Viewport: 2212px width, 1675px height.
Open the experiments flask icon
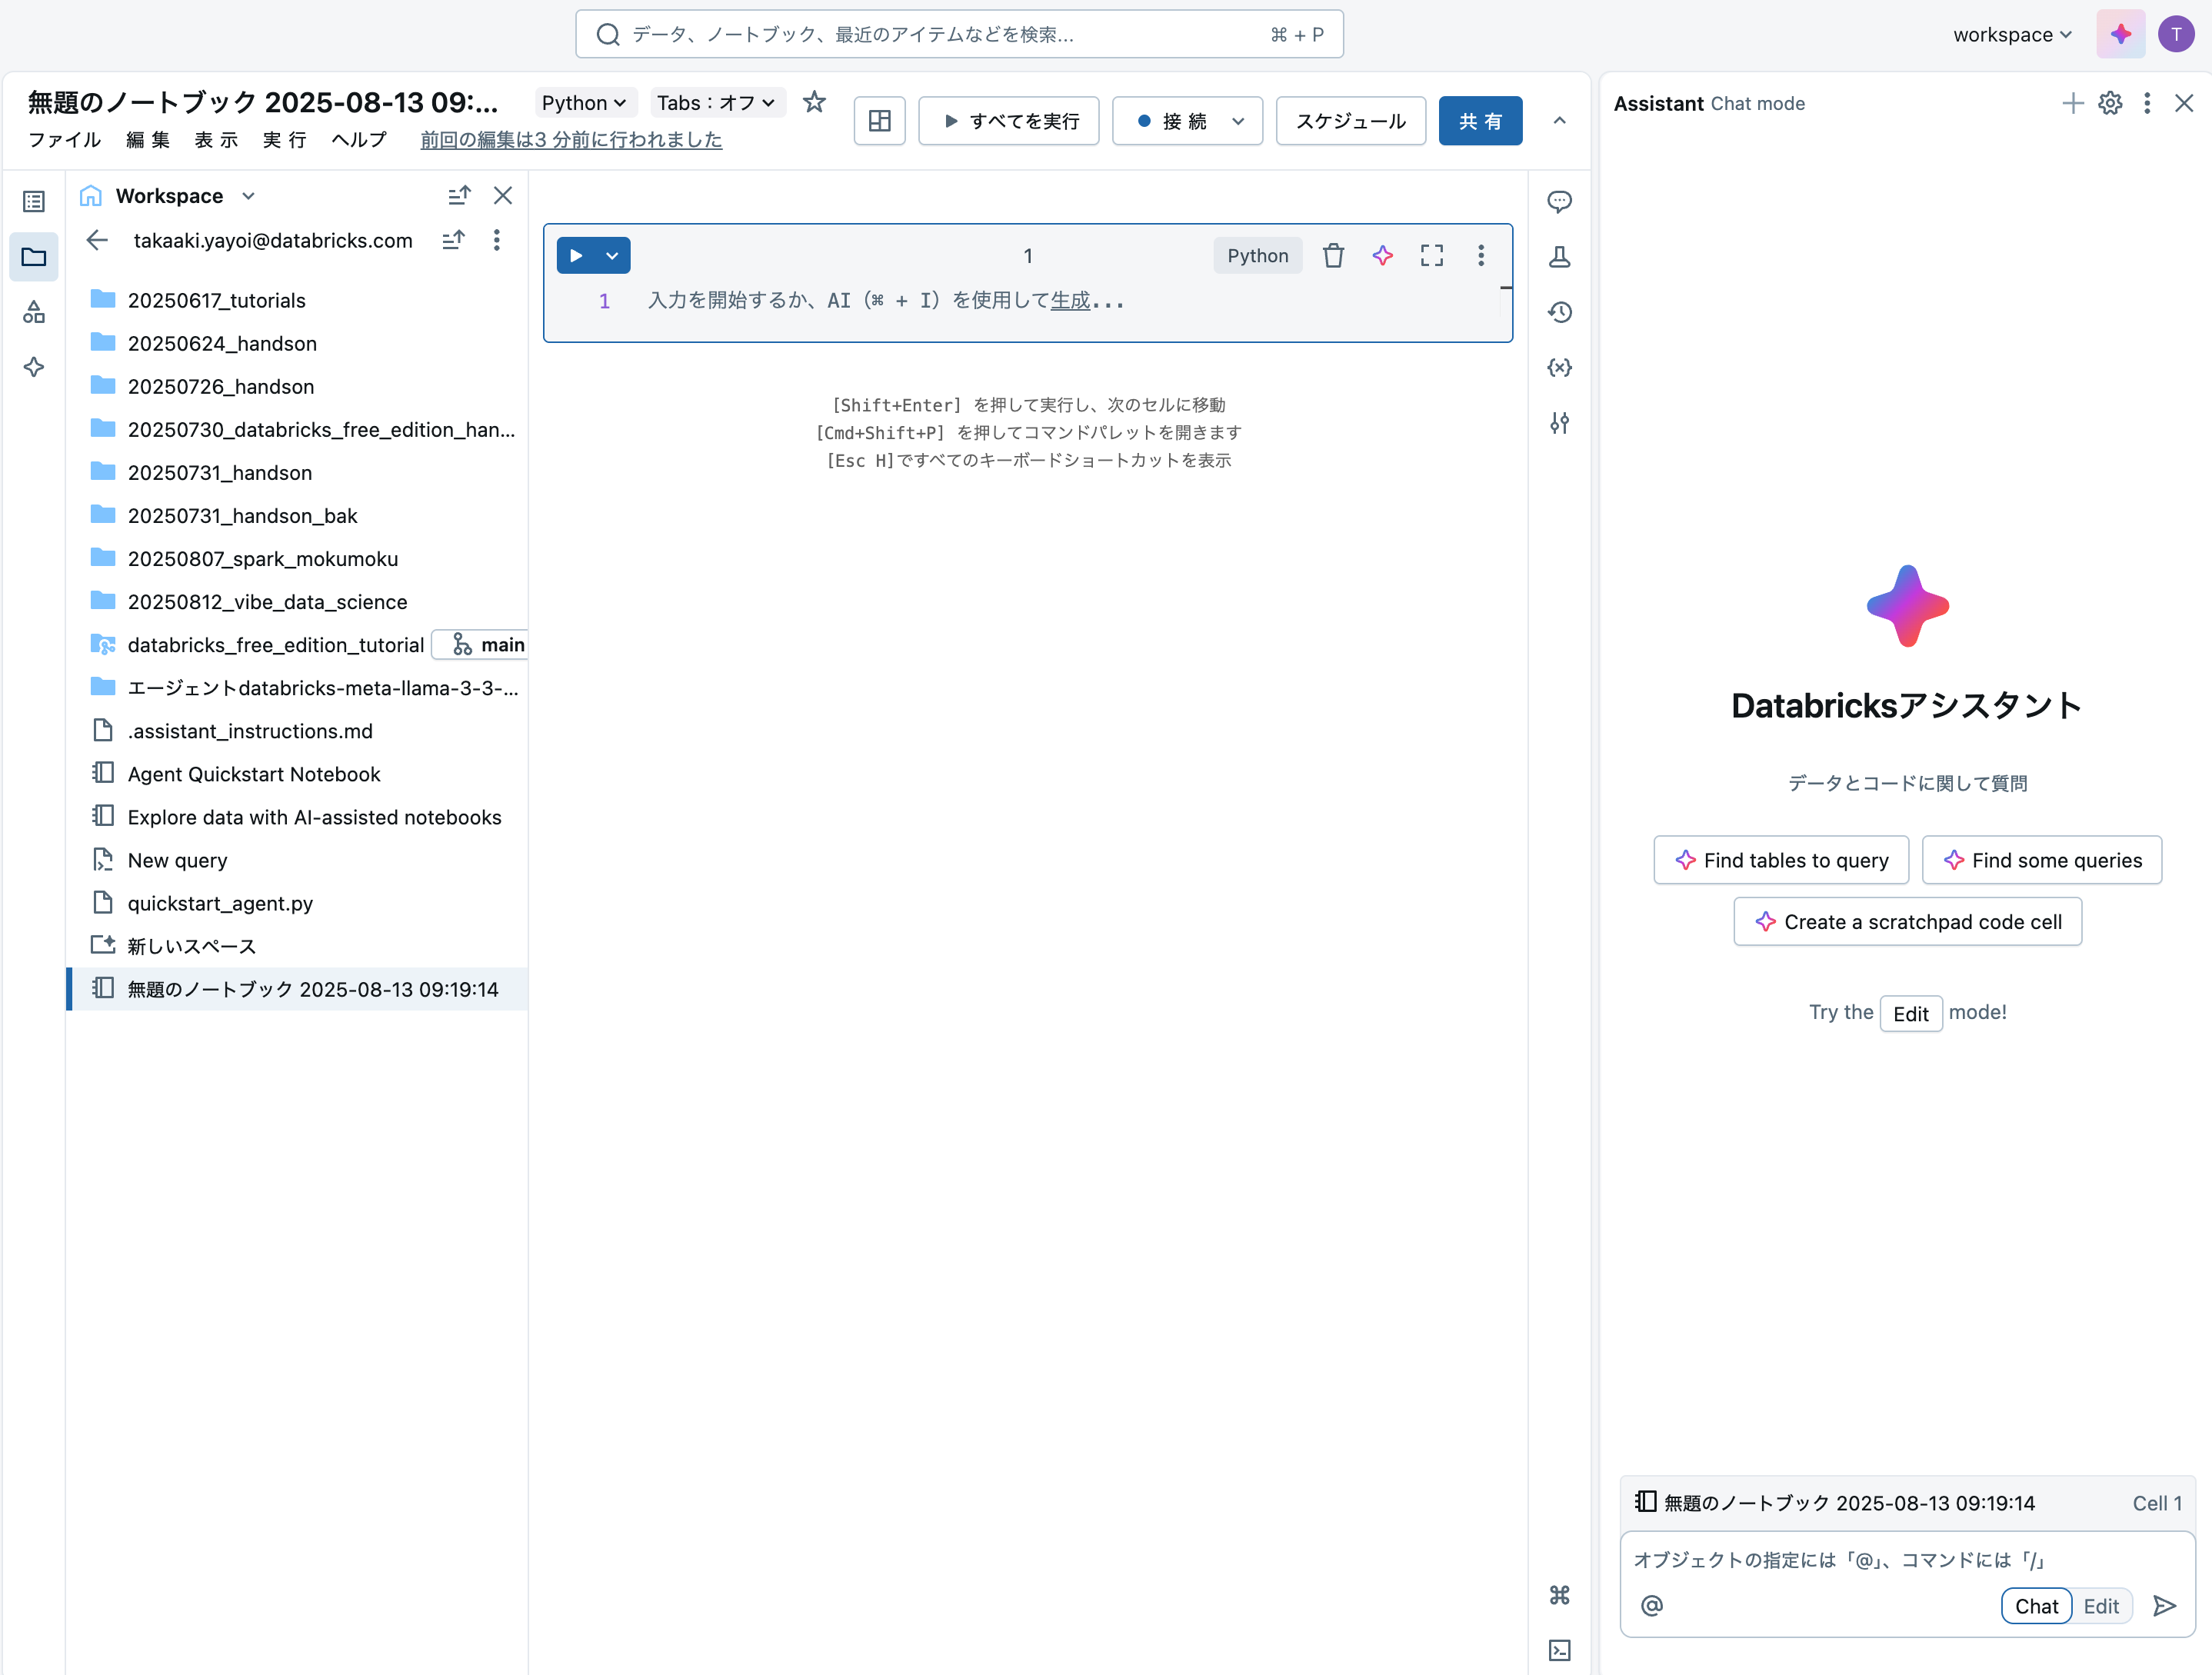point(1559,257)
